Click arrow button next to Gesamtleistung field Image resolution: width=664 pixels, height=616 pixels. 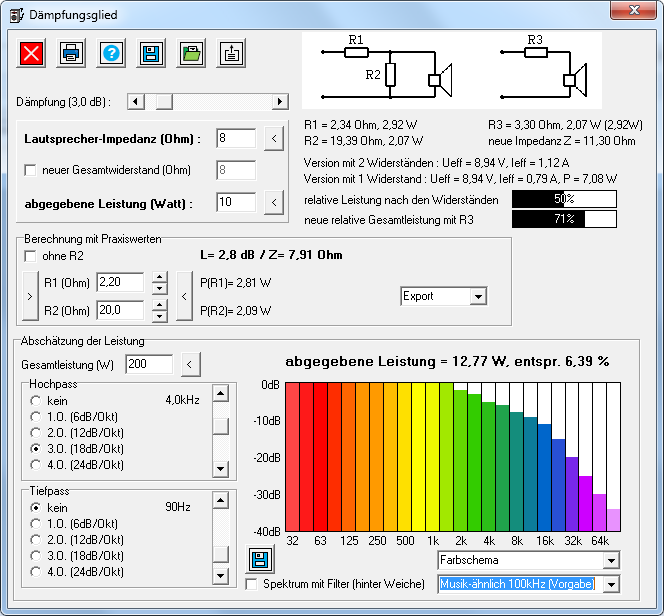(191, 364)
